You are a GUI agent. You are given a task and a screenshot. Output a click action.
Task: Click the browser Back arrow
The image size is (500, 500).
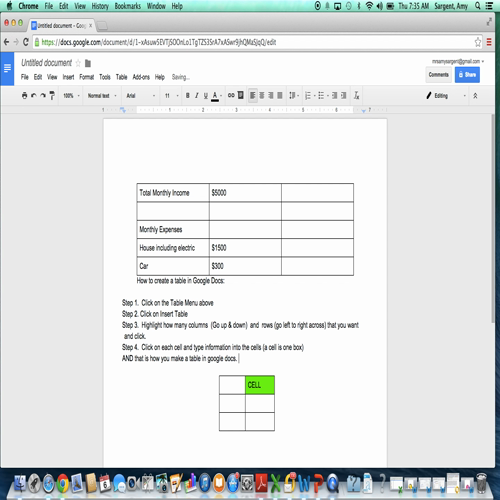pyautogui.click(x=6, y=42)
